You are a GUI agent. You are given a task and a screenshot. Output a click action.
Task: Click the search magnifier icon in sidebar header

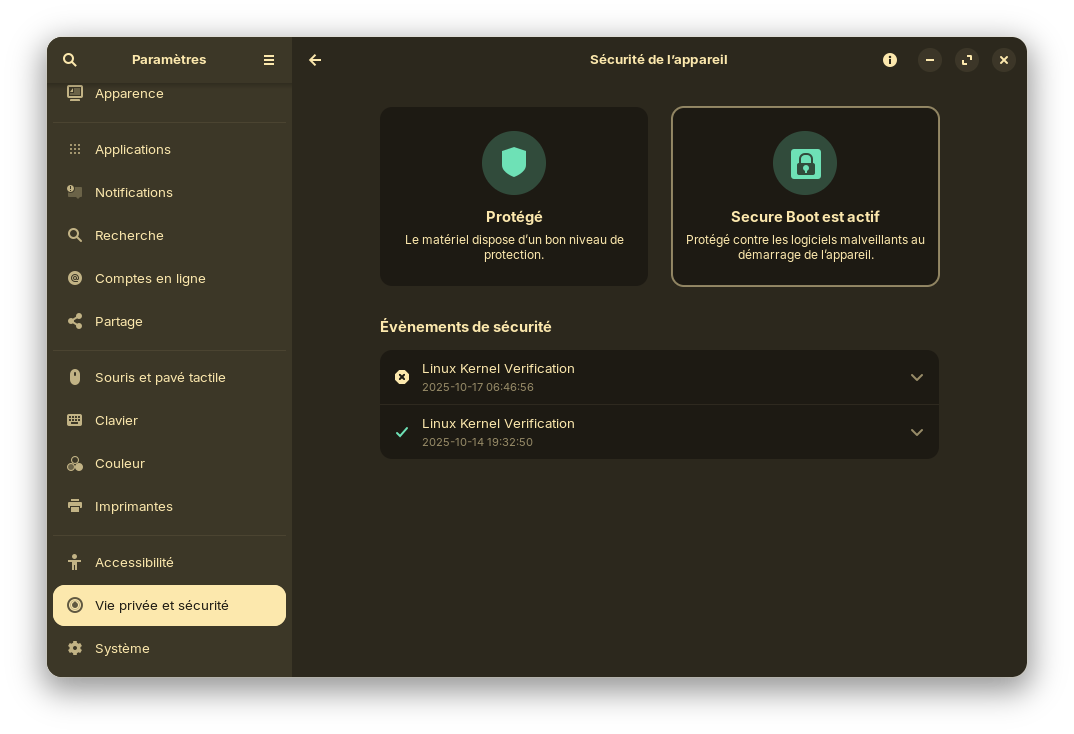pos(70,60)
